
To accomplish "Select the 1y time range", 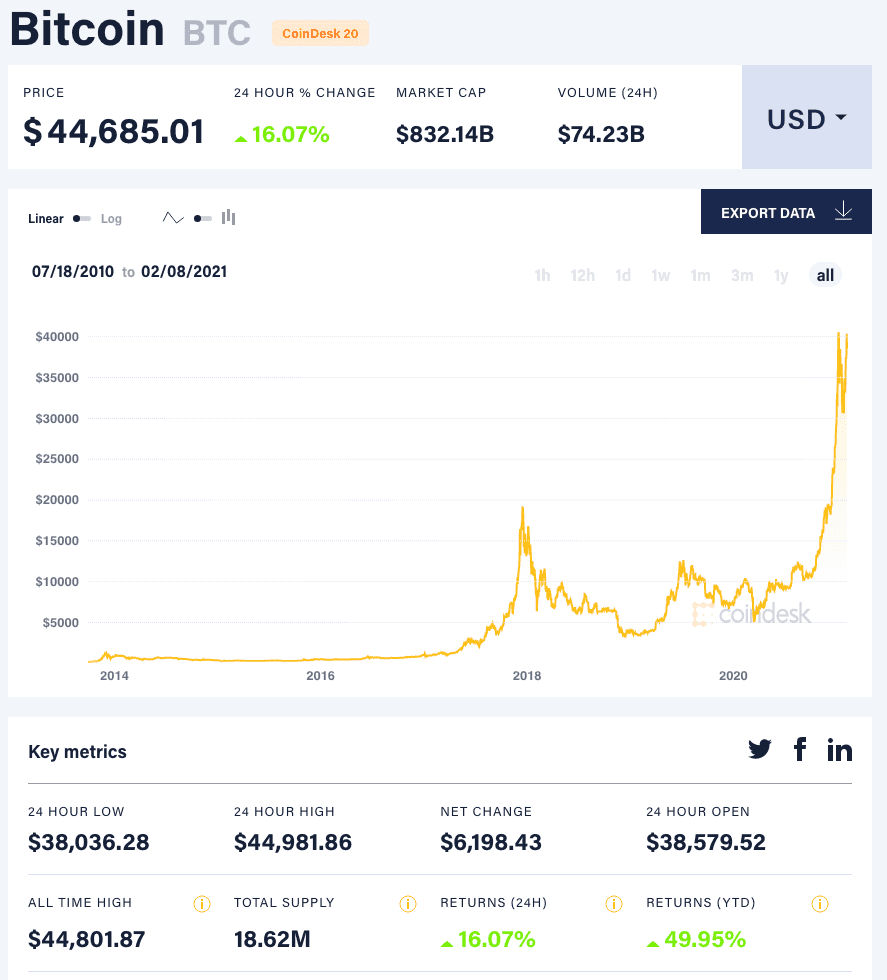I will 781,275.
